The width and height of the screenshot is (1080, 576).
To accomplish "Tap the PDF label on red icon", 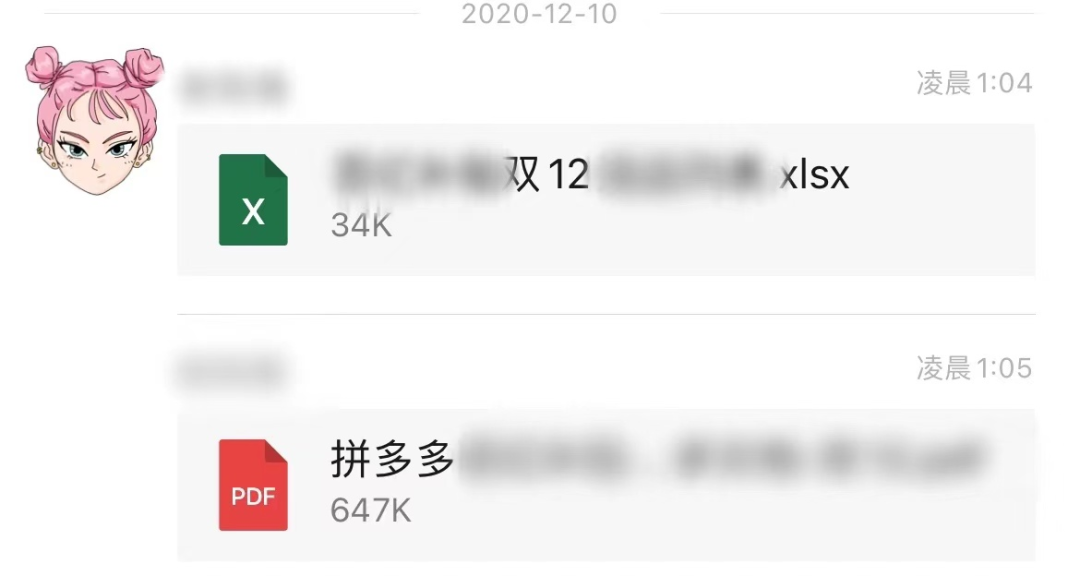I will 253,497.
